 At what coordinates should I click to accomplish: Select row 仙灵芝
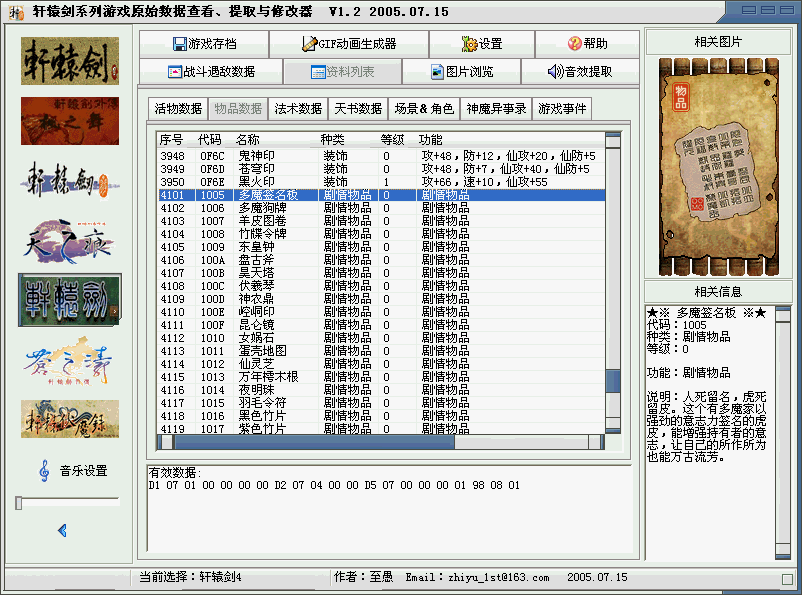381,364
